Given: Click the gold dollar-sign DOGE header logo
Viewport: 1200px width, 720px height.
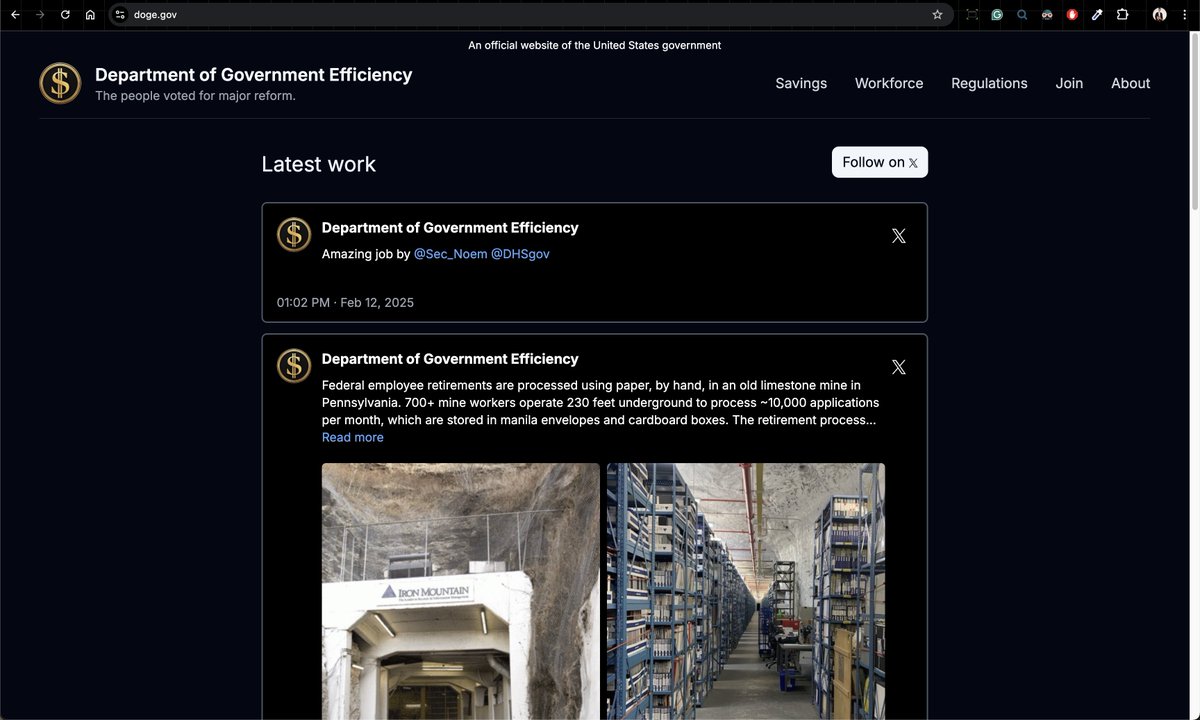Looking at the screenshot, I should pyautogui.click(x=60, y=83).
